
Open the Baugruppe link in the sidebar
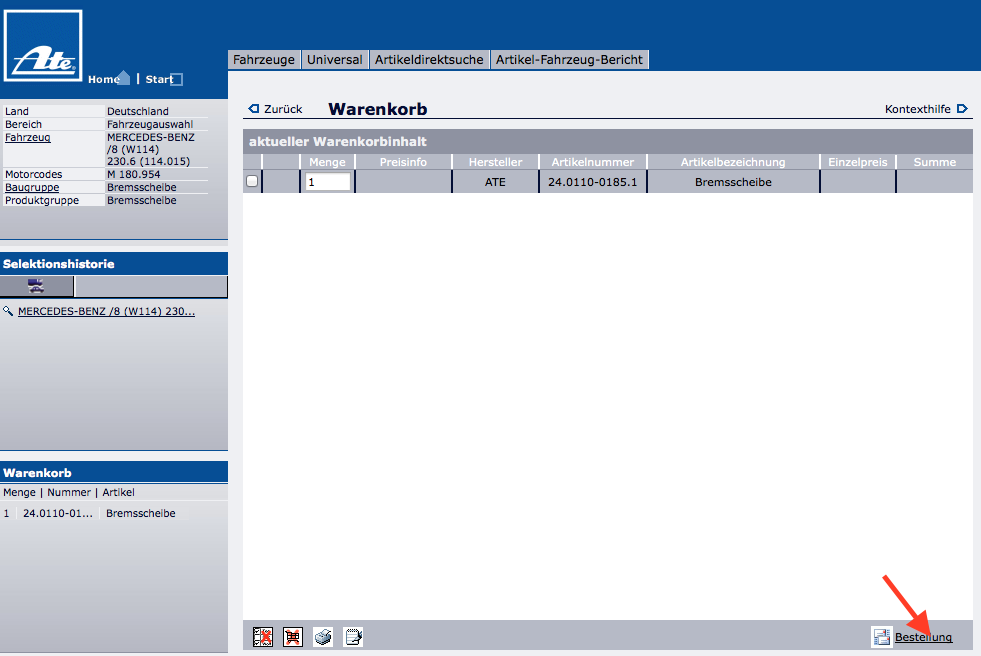point(32,187)
